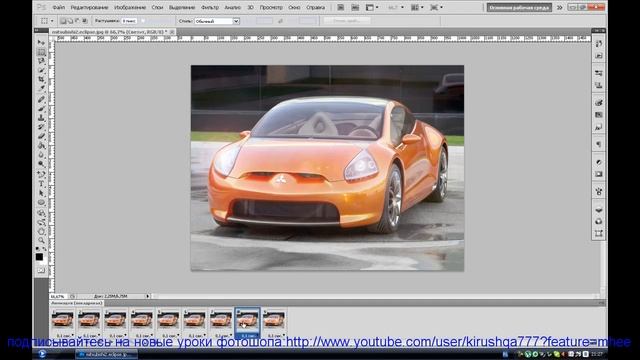Open the zoom level dropdown in menu bar
The height and width of the screenshot is (360, 640).
tap(396, 7)
